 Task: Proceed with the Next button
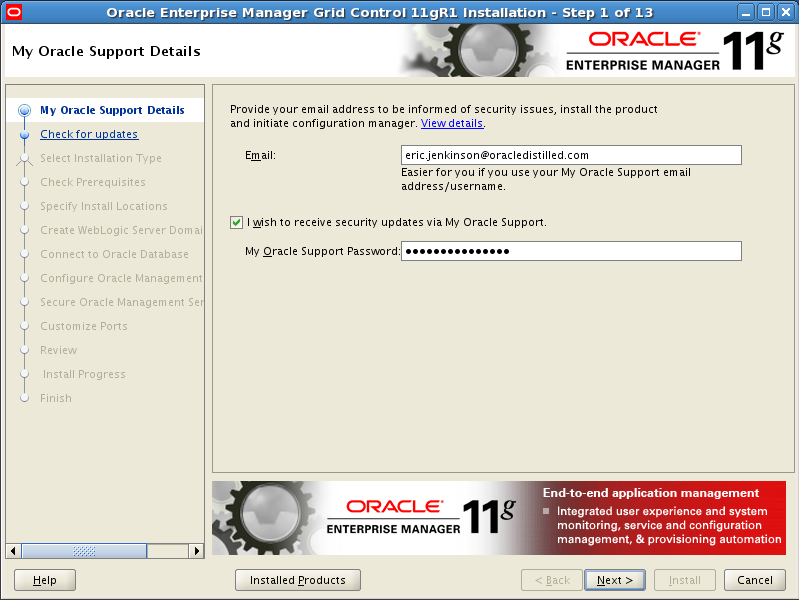click(x=615, y=580)
